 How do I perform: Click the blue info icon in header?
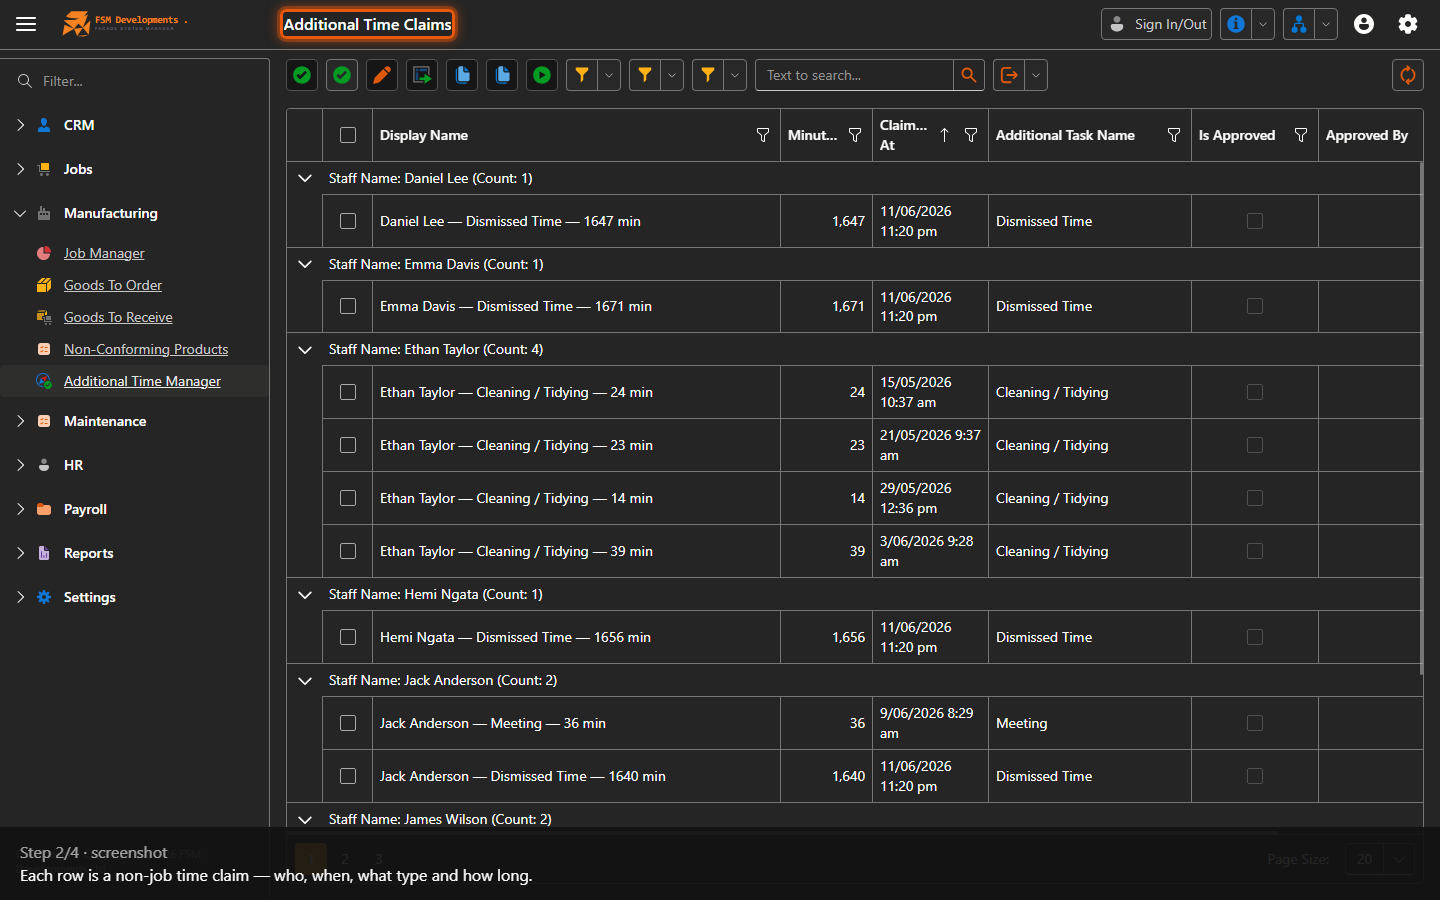1236,24
